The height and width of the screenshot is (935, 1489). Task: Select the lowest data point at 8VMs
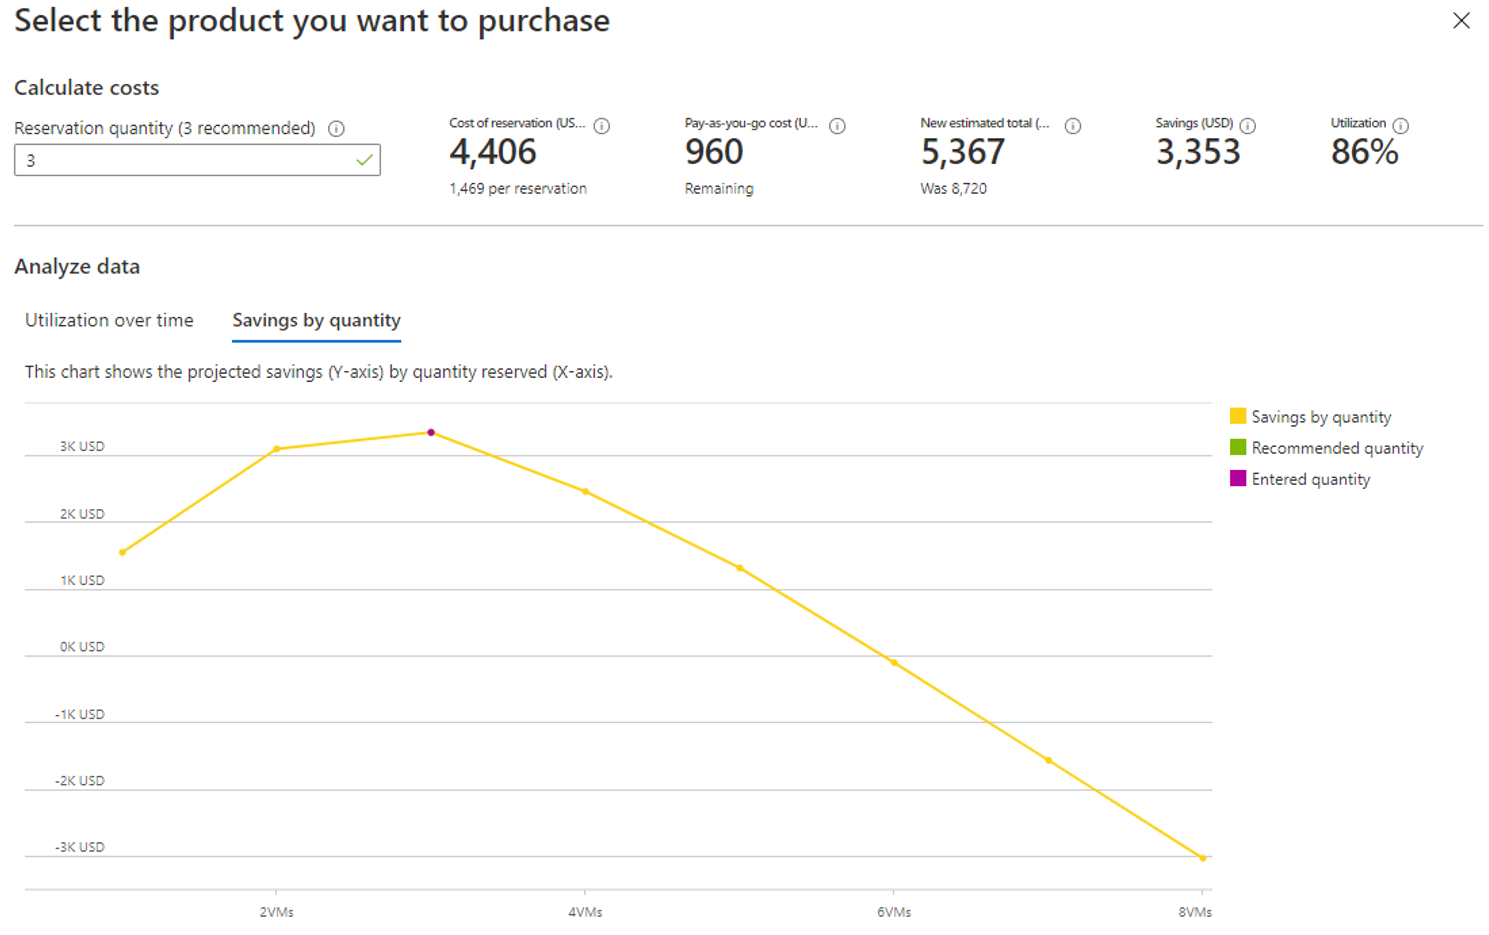tap(1202, 858)
